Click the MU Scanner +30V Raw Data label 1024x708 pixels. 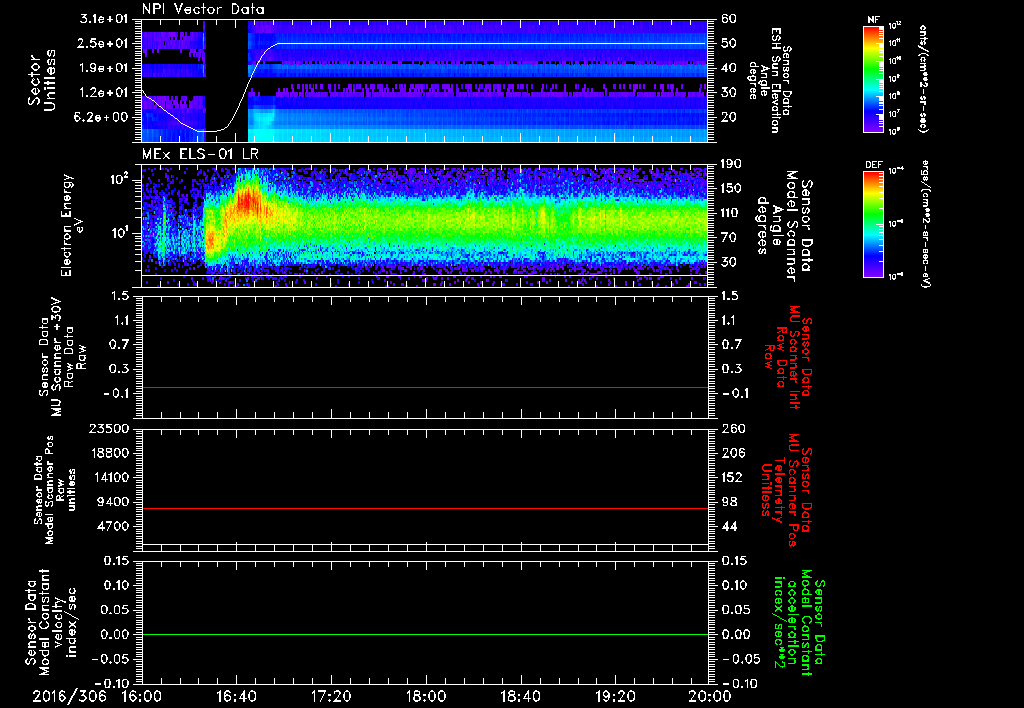pos(63,357)
